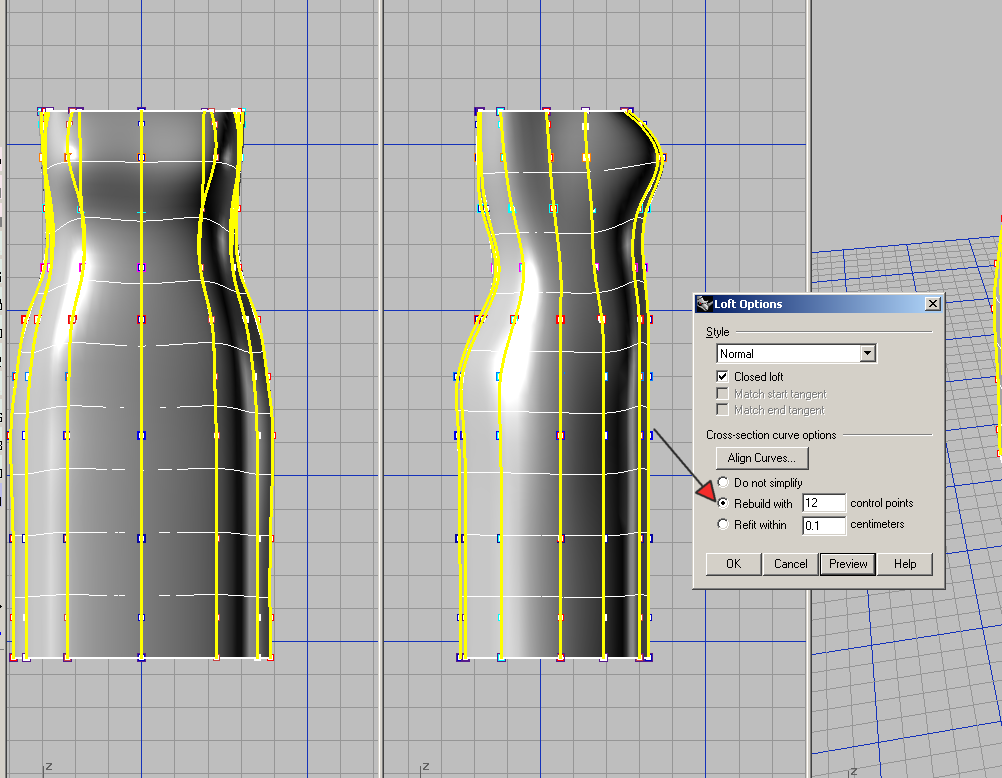
Task: Click the control points count field
Action: point(823,504)
